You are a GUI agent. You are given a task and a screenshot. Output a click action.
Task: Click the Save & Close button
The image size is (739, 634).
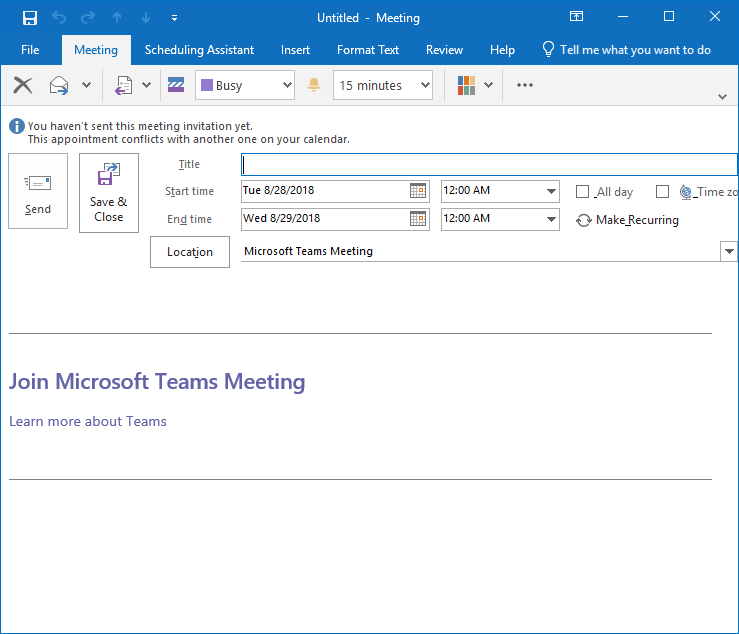pos(109,193)
